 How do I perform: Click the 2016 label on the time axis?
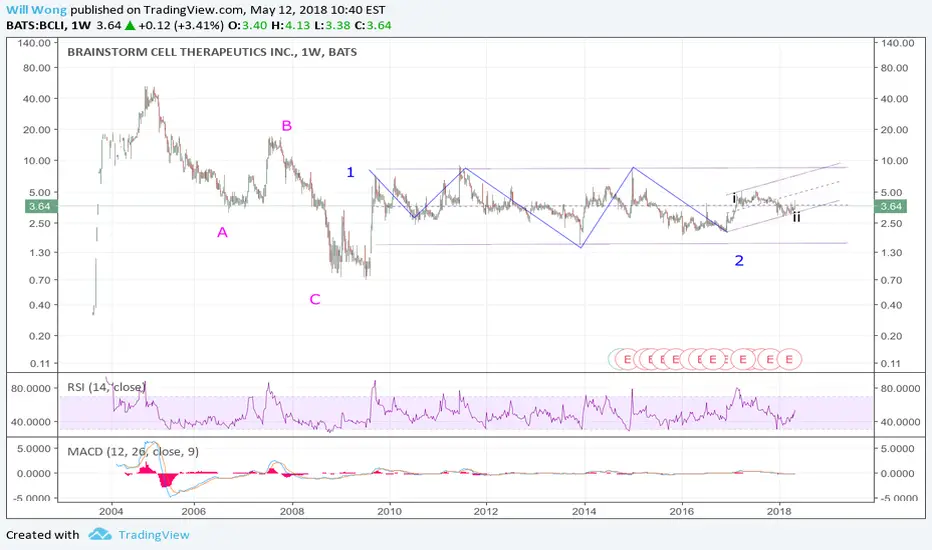682,511
